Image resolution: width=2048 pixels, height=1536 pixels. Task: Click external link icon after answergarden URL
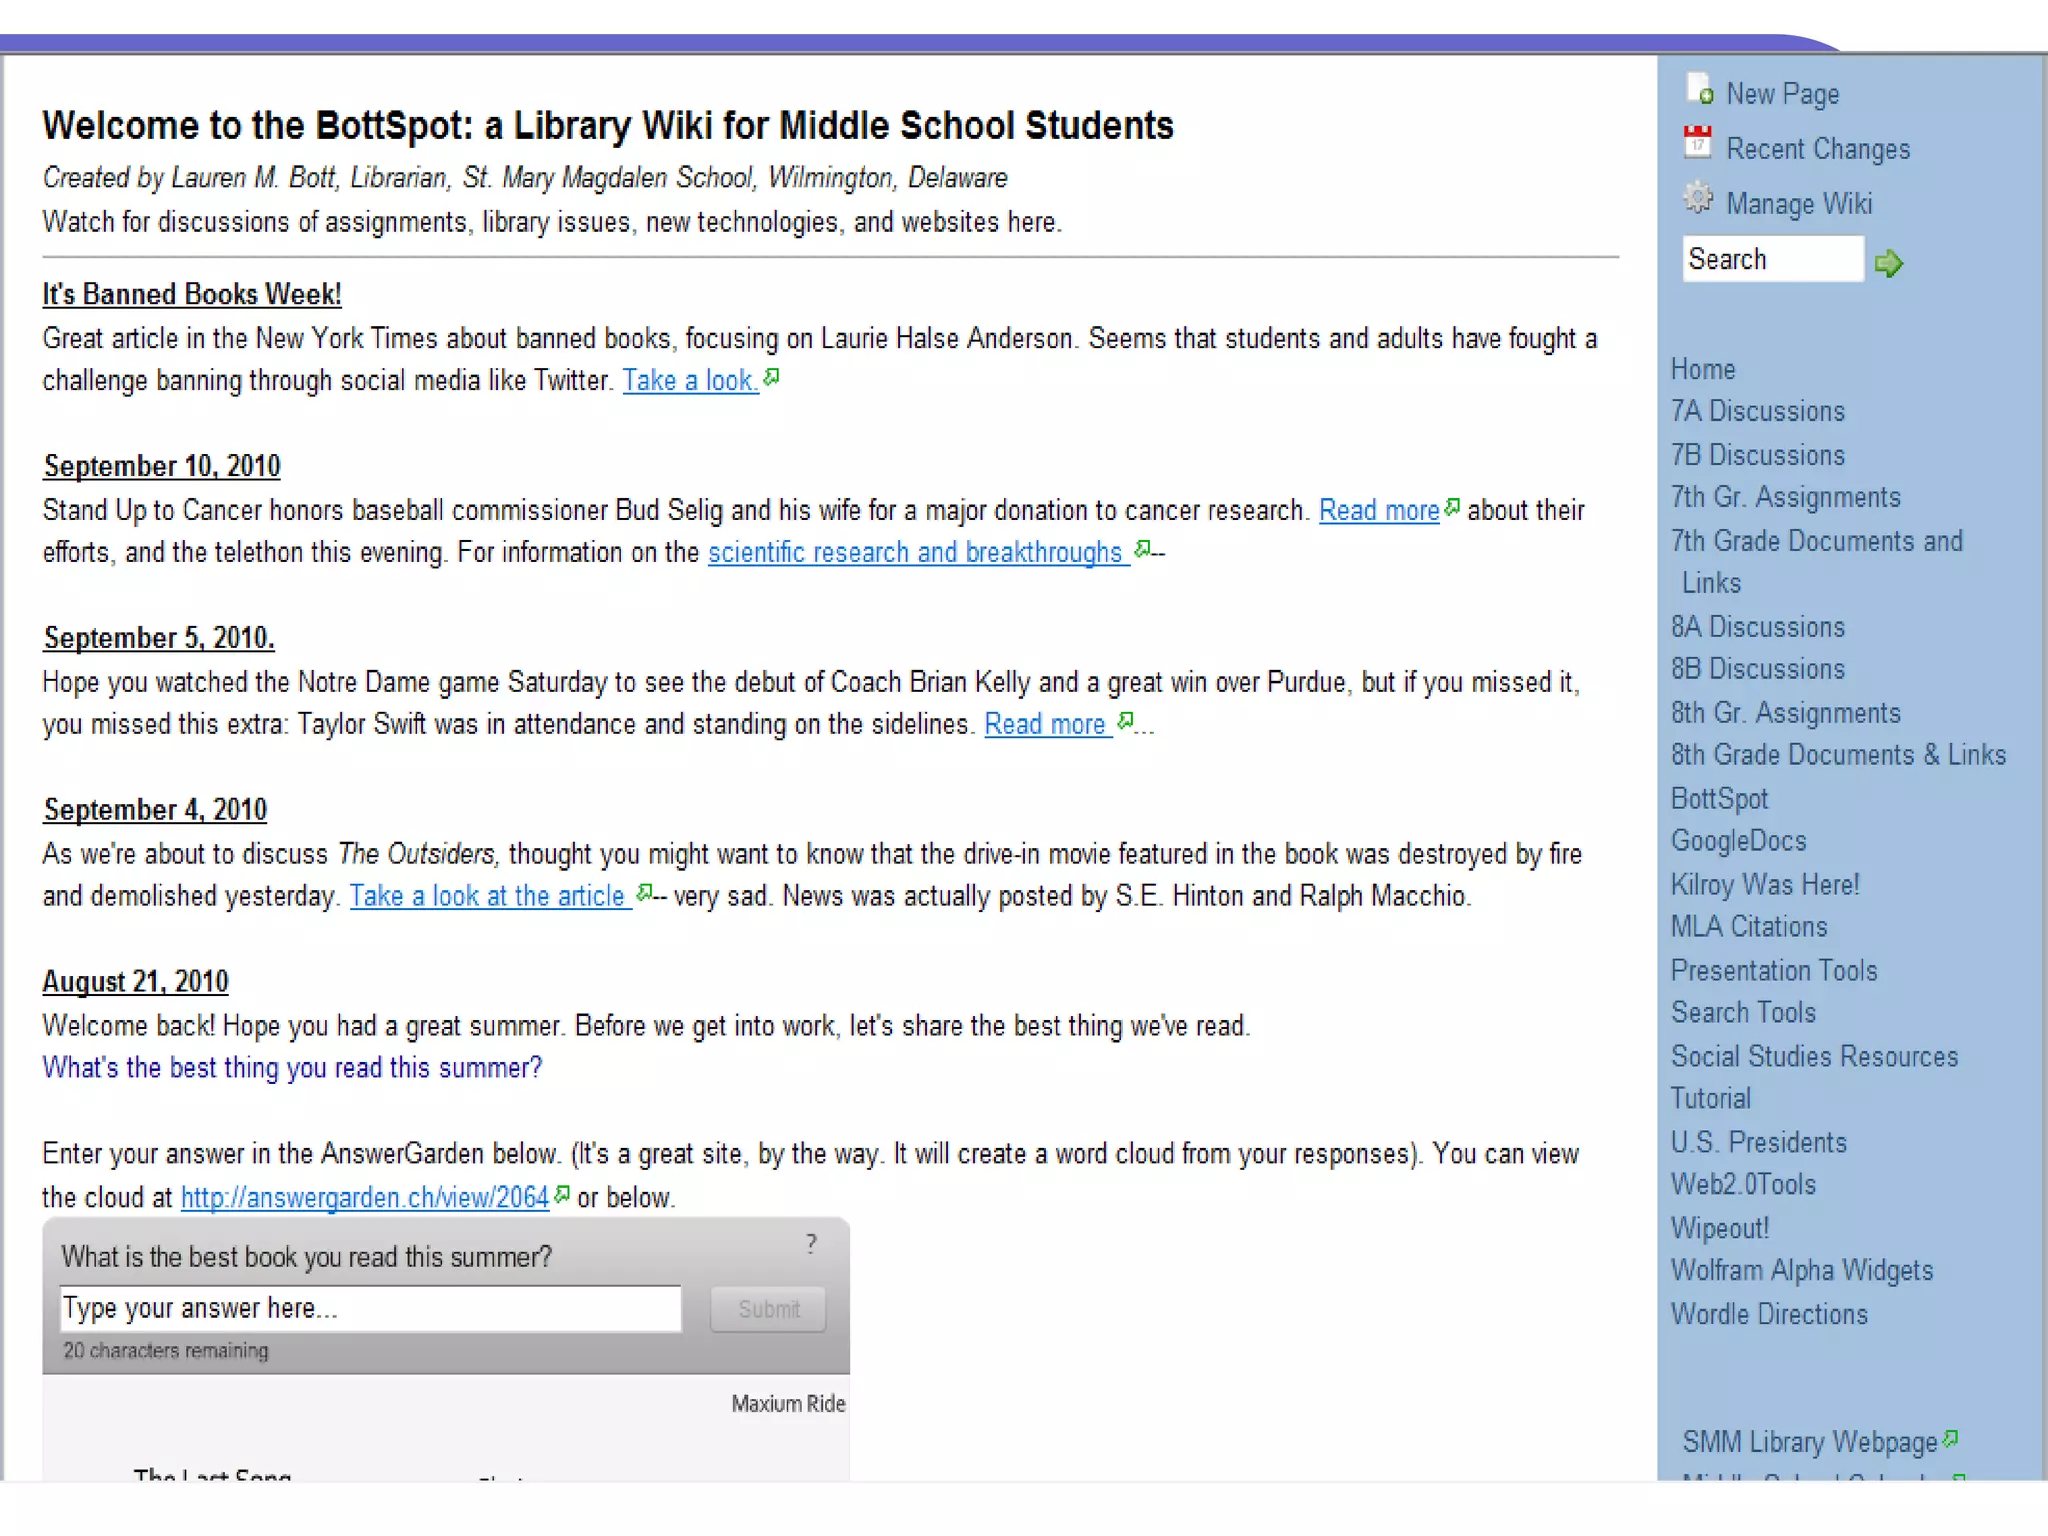(562, 1194)
